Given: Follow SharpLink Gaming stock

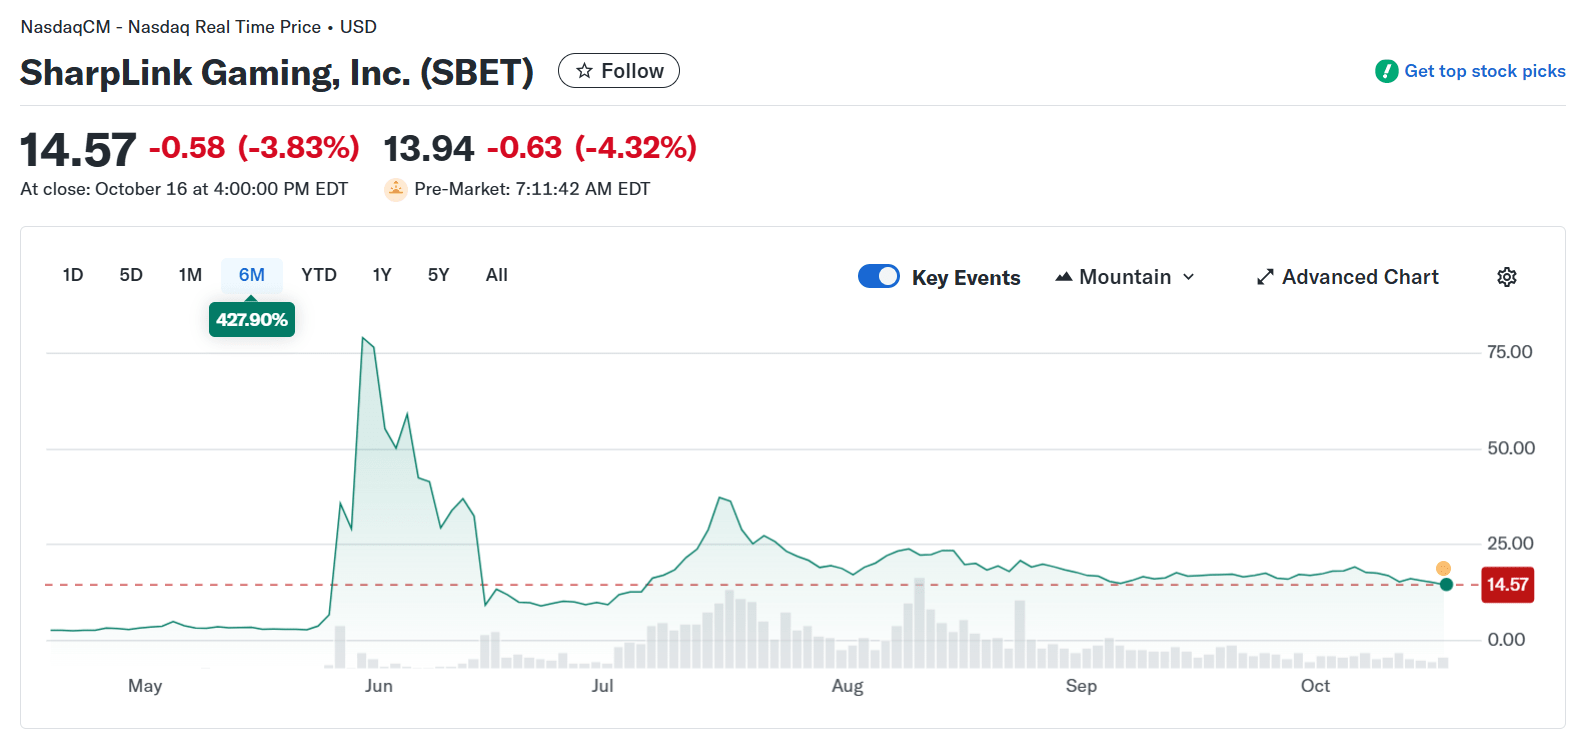Looking at the screenshot, I should (619, 71).
